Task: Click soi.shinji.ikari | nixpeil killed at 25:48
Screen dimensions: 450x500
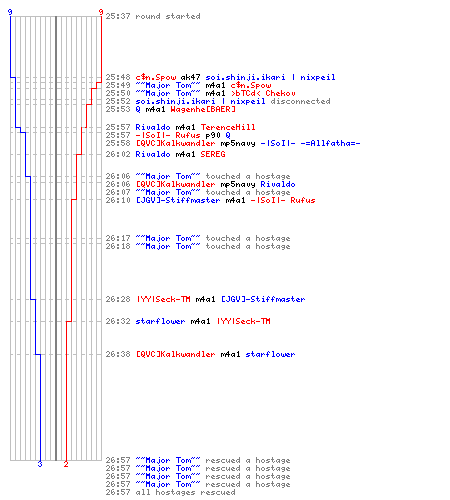Action: (x=270, y=77)
